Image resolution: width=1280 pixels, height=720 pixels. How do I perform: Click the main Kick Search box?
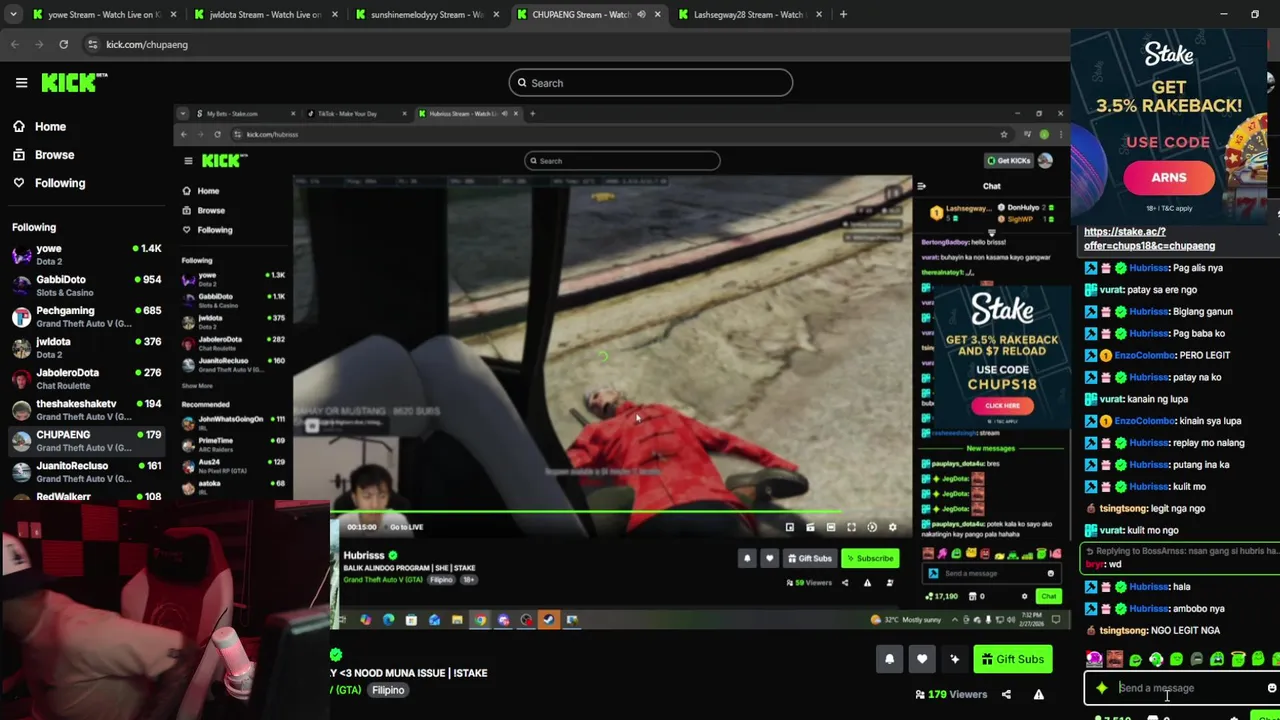pyautogui.click(x=650, y=83)
